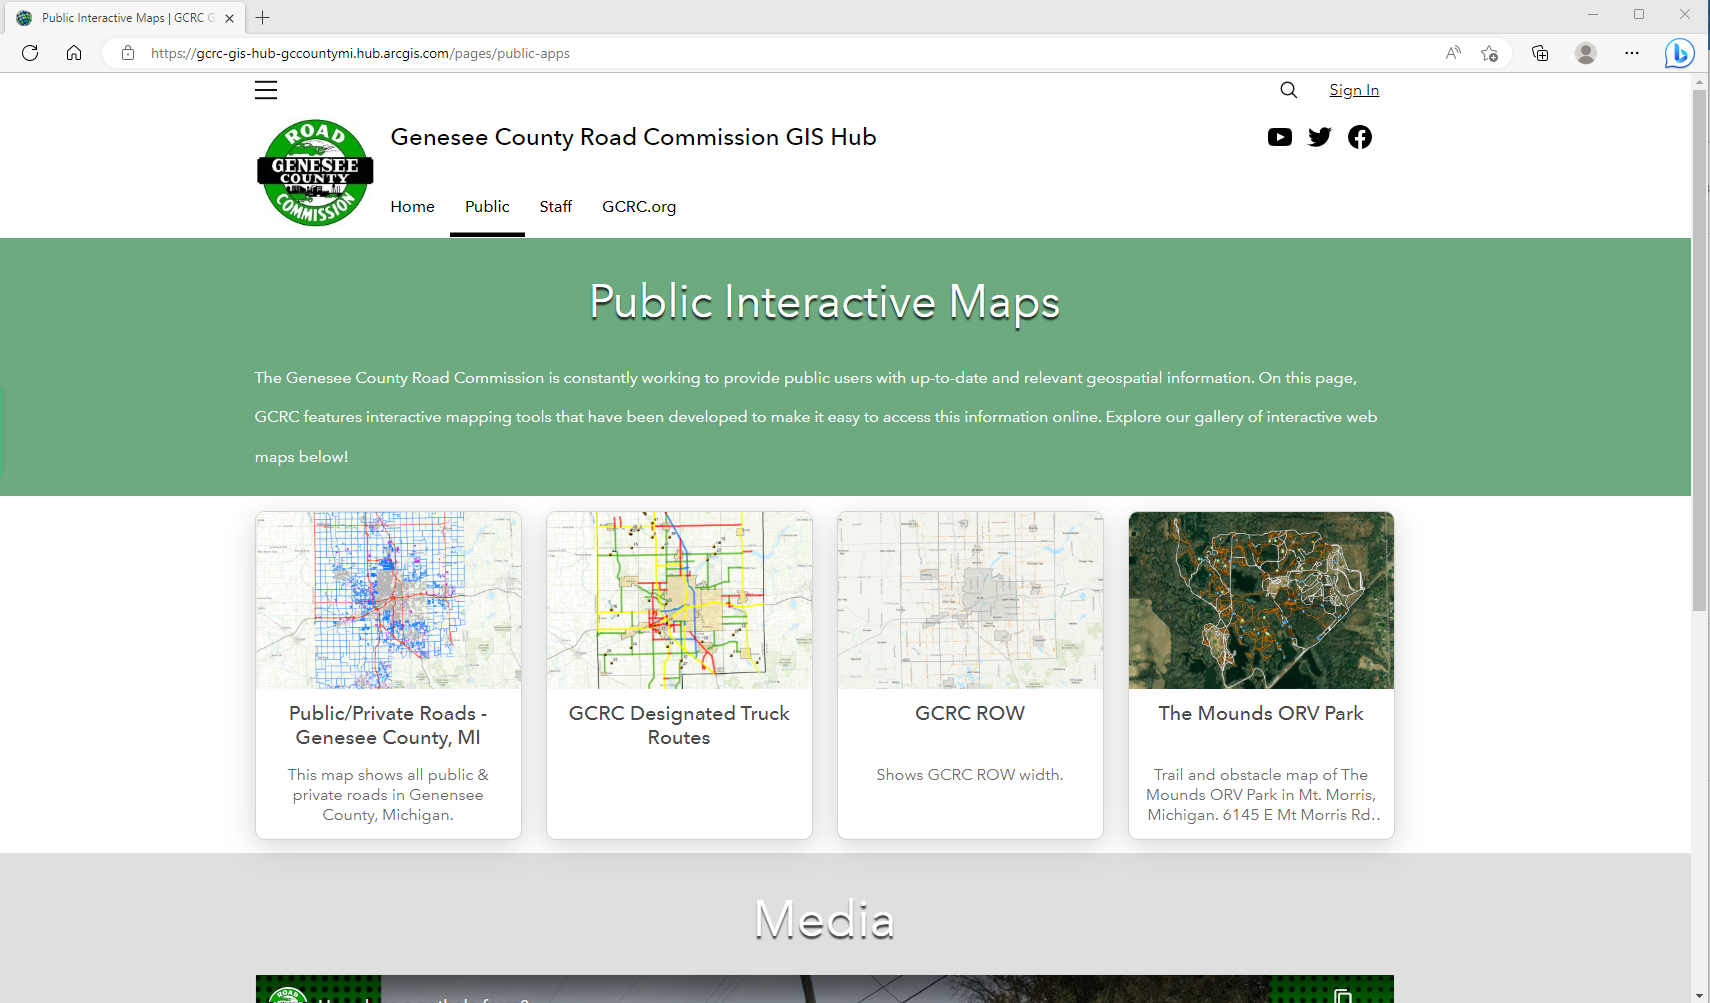Start Read Aloud from the address bar

coord(1452,53)
